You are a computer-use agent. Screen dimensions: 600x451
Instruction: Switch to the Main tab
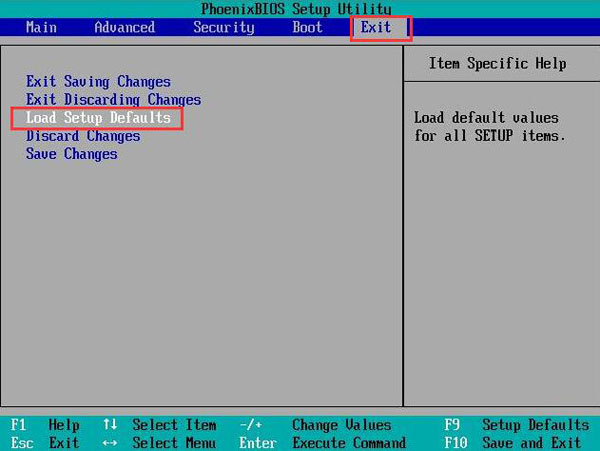[41, 27]
